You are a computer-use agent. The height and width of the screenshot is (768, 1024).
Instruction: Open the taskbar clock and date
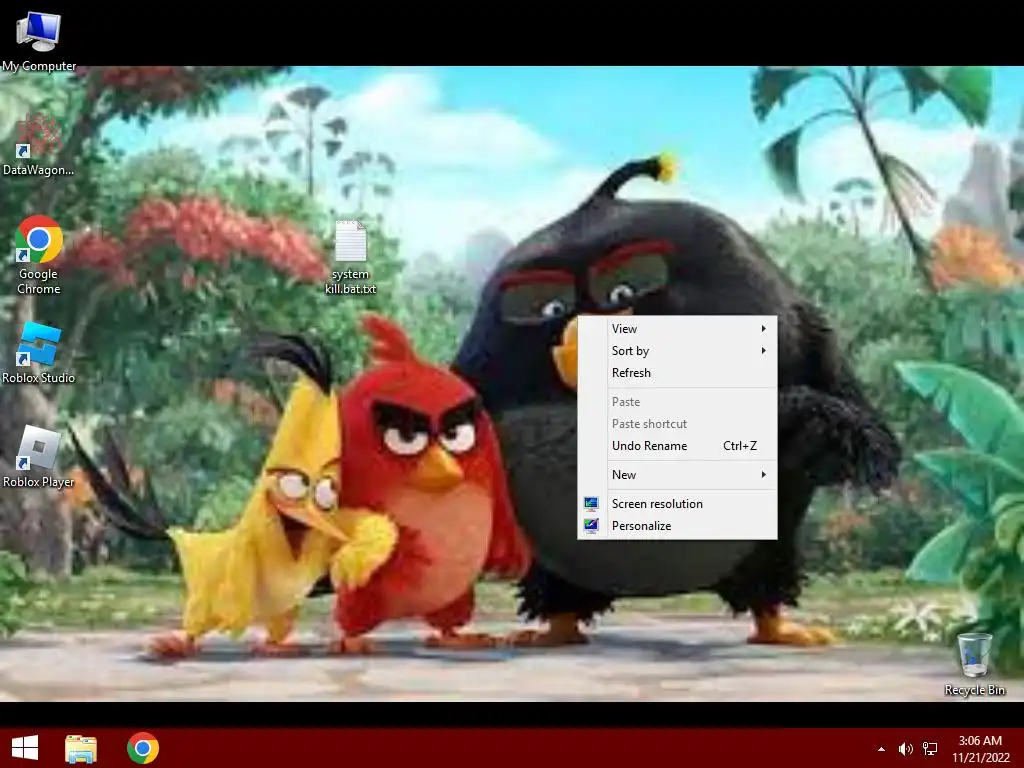[980, 748]
